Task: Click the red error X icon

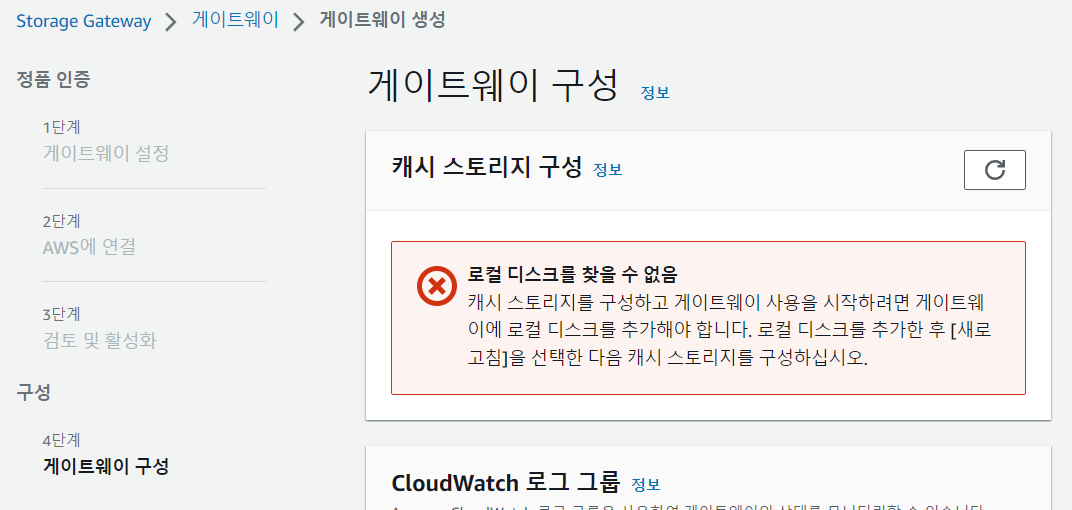Action: click(x=437, y=285)
